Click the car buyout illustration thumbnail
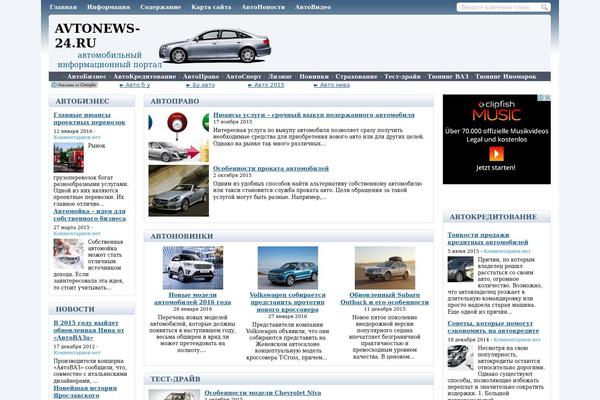 pos(179,137)
